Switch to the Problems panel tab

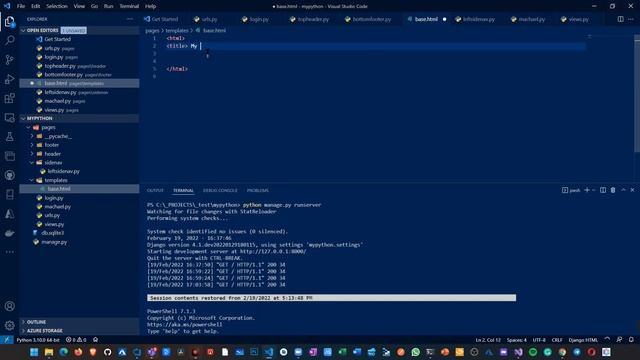[x=258, y=191]
